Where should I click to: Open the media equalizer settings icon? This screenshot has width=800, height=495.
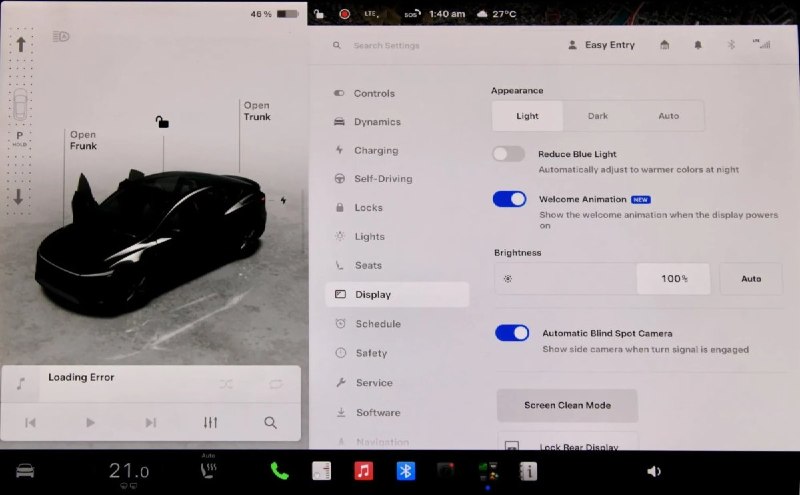(x=210, y=423)
